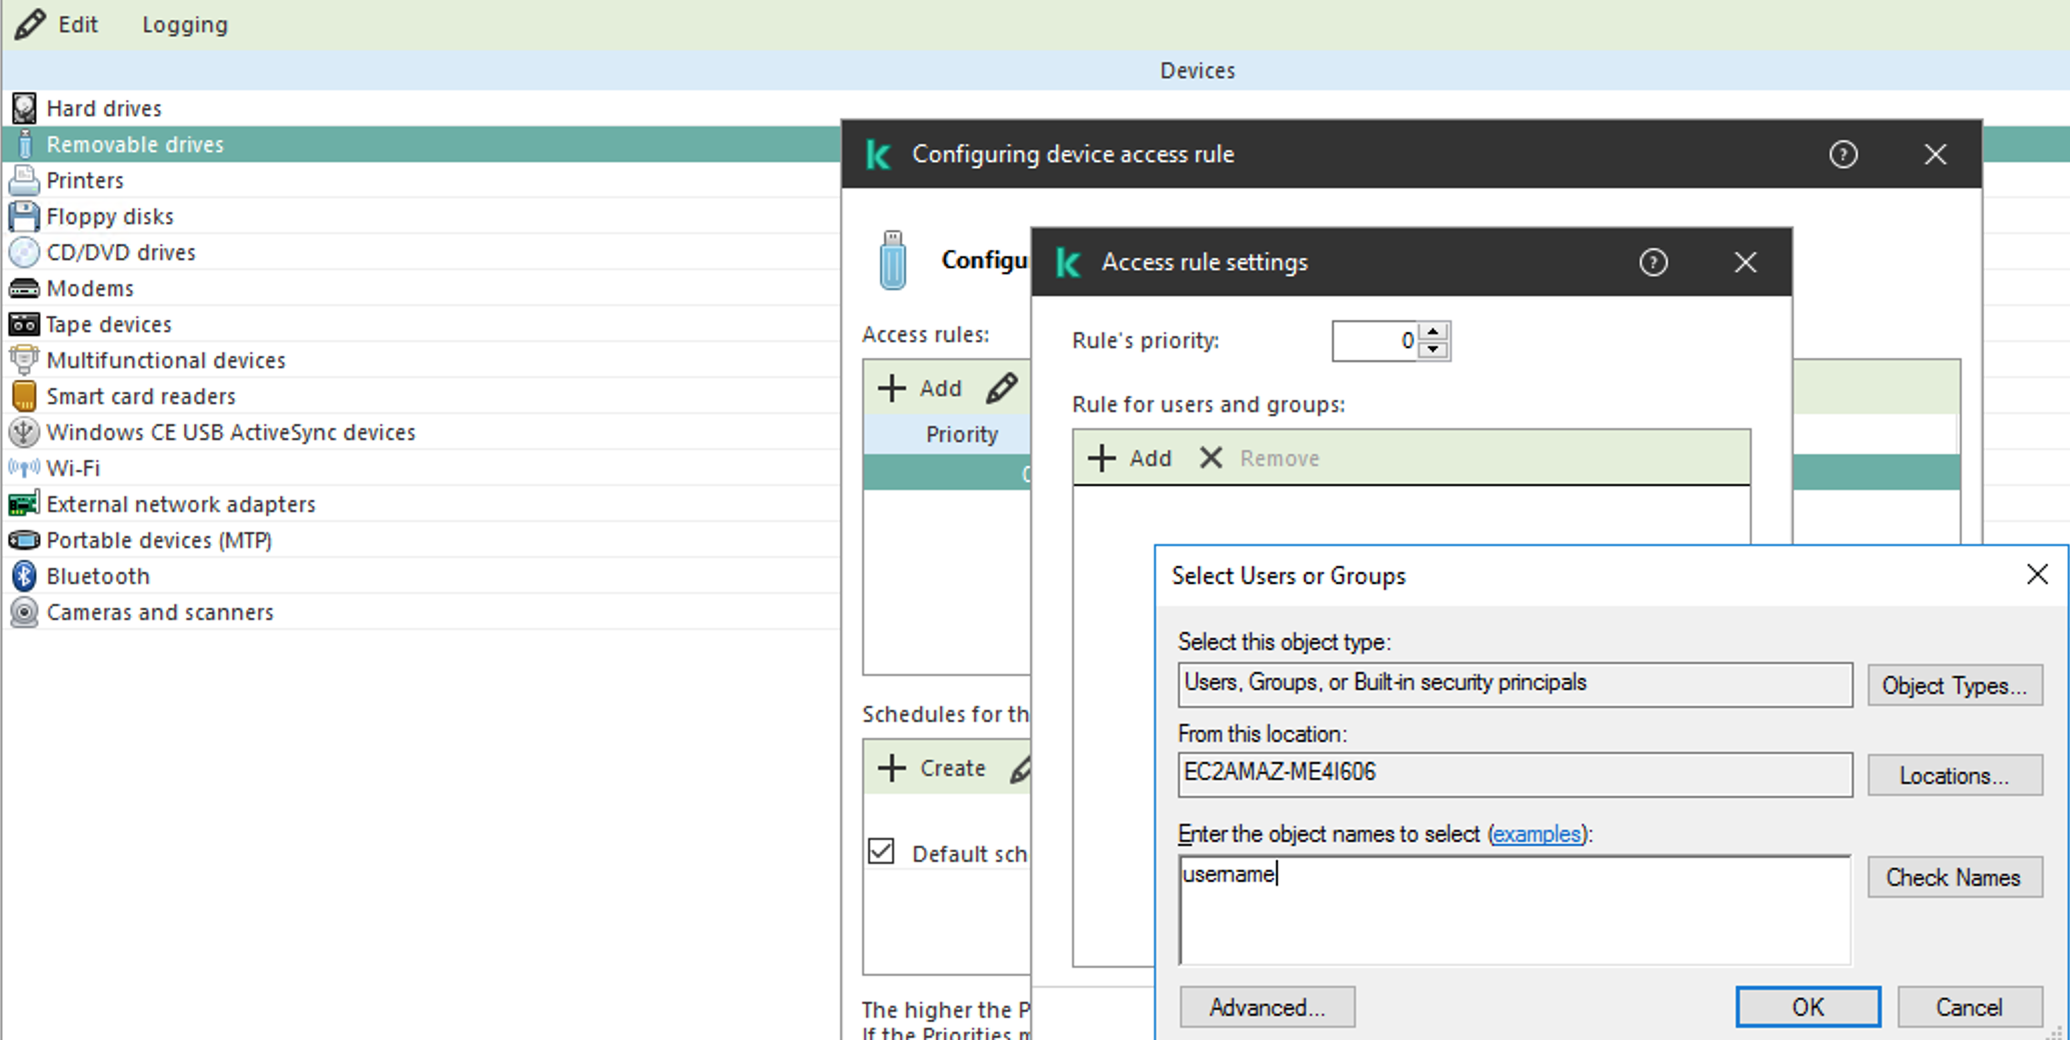Screen dimensions: 2070x1040
Task: Click the Object Types button
Action: (x=1953, y=685)
